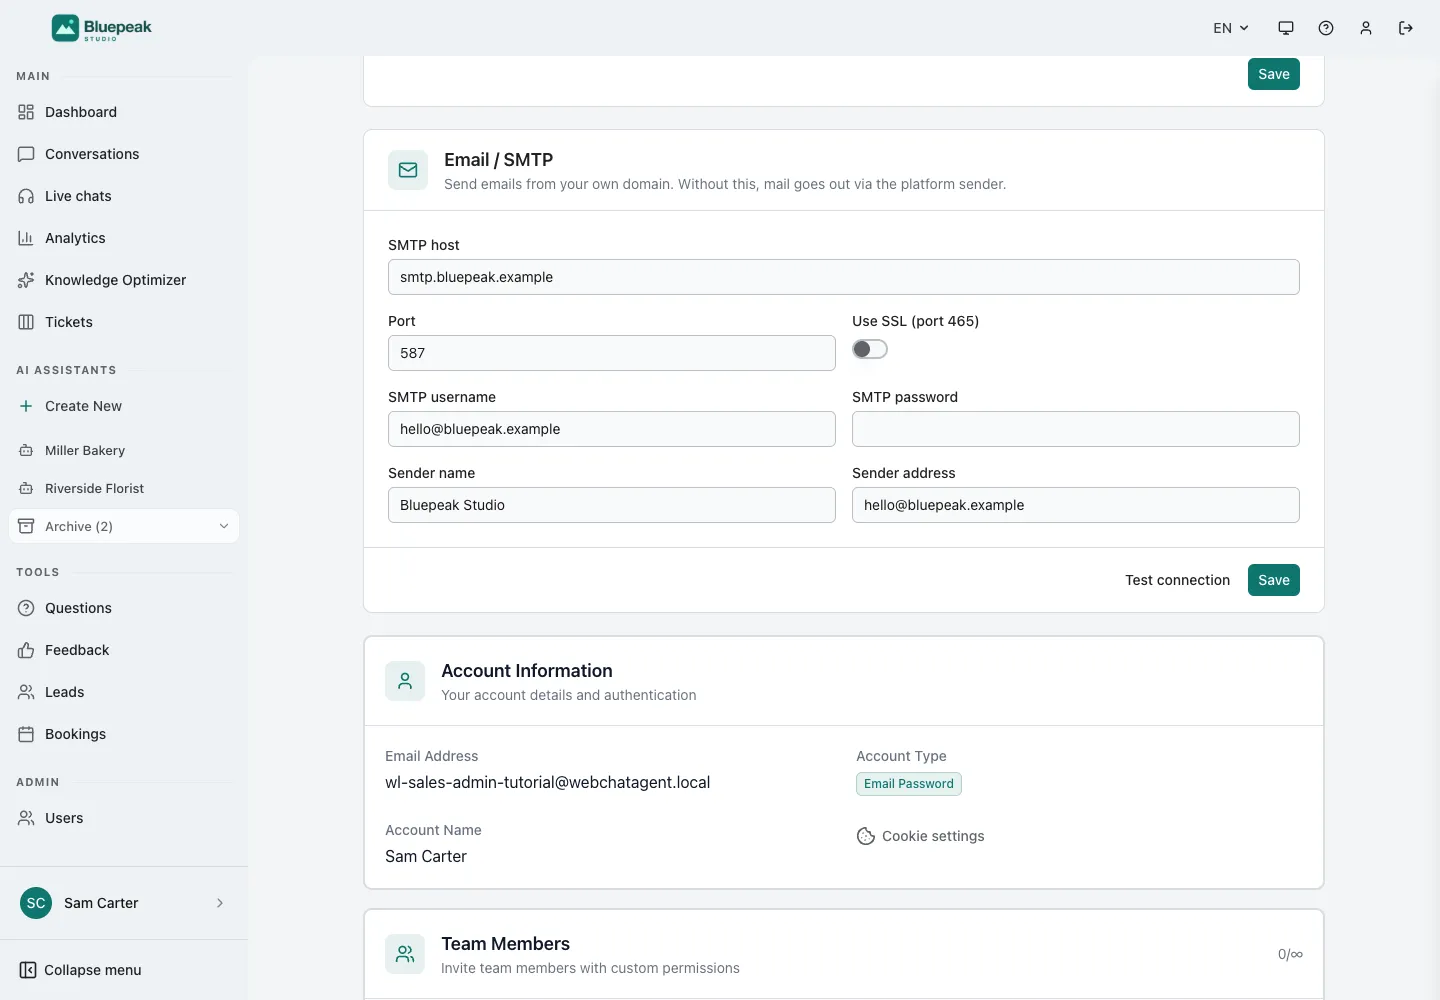1440x1000 pixels.
Task: Click Test connection button
Action: 1177,580
